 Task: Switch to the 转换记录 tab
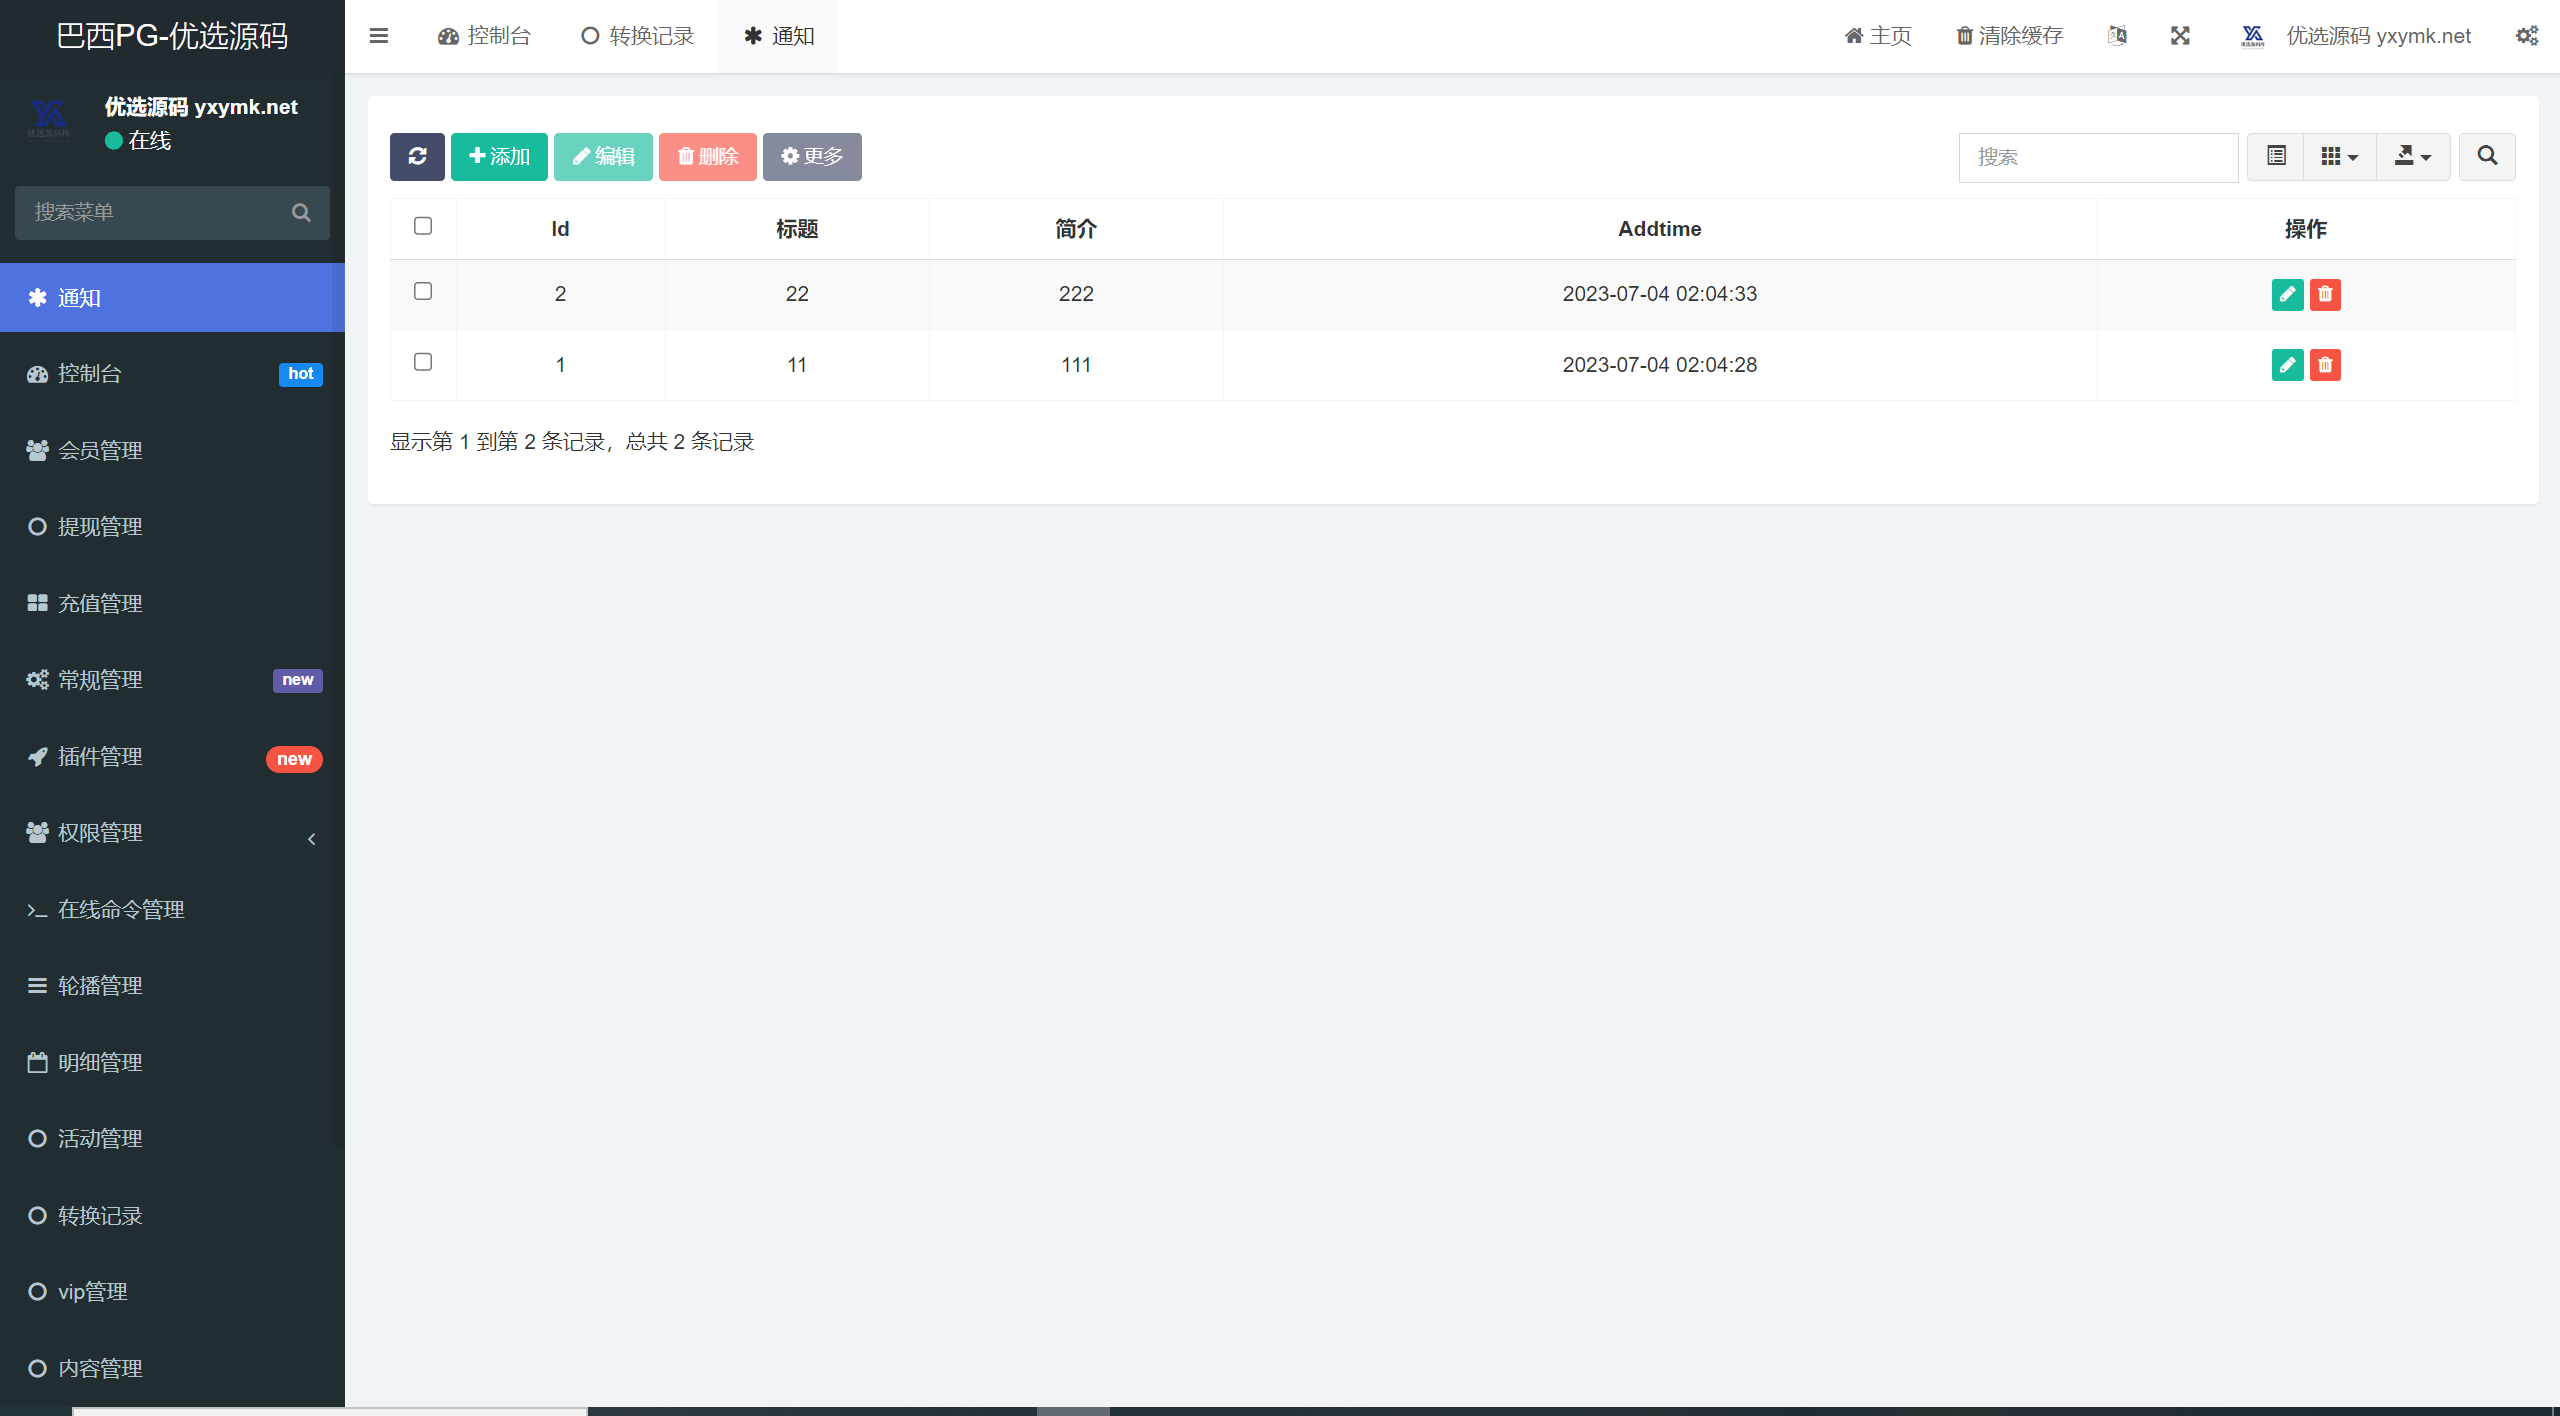(x=638, y=36)
